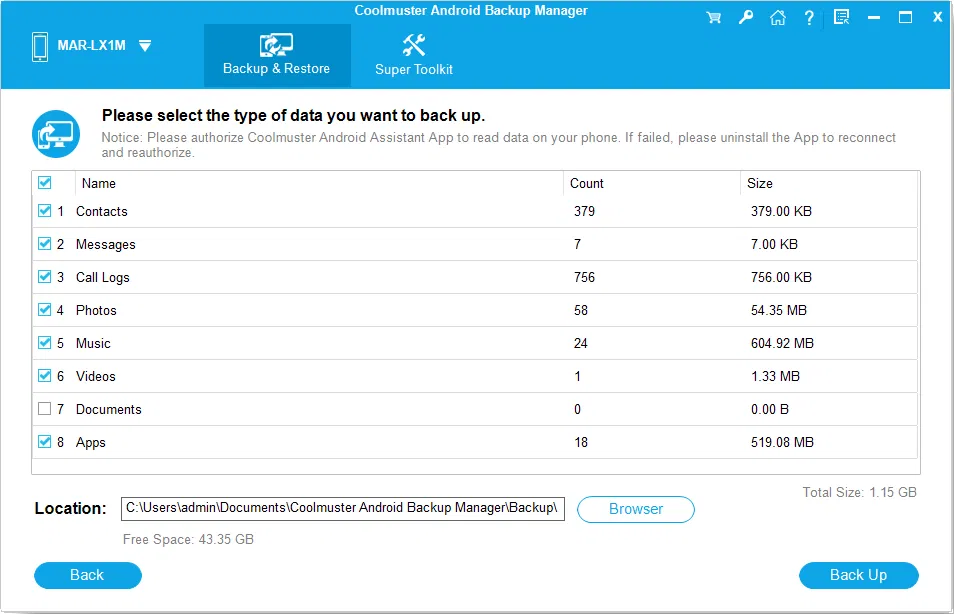The height and width of the screenshot is (614, 954).
Task: Select the Contacts row name
Action: click(x=102, y=211)
